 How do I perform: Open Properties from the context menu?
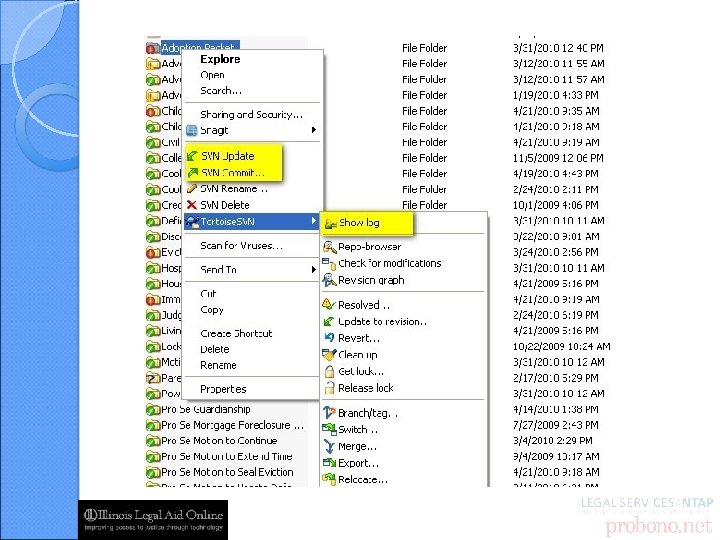pyautogui.click(x=223, y=389)
